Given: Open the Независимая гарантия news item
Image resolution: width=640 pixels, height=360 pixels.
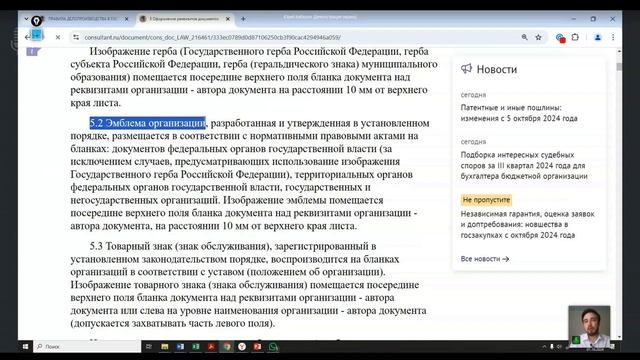Looking at the screenshot, I should (x=527, y=224).
